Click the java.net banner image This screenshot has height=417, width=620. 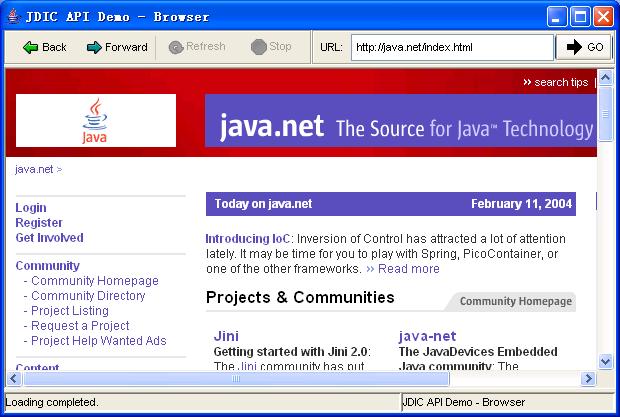[401, 121]
